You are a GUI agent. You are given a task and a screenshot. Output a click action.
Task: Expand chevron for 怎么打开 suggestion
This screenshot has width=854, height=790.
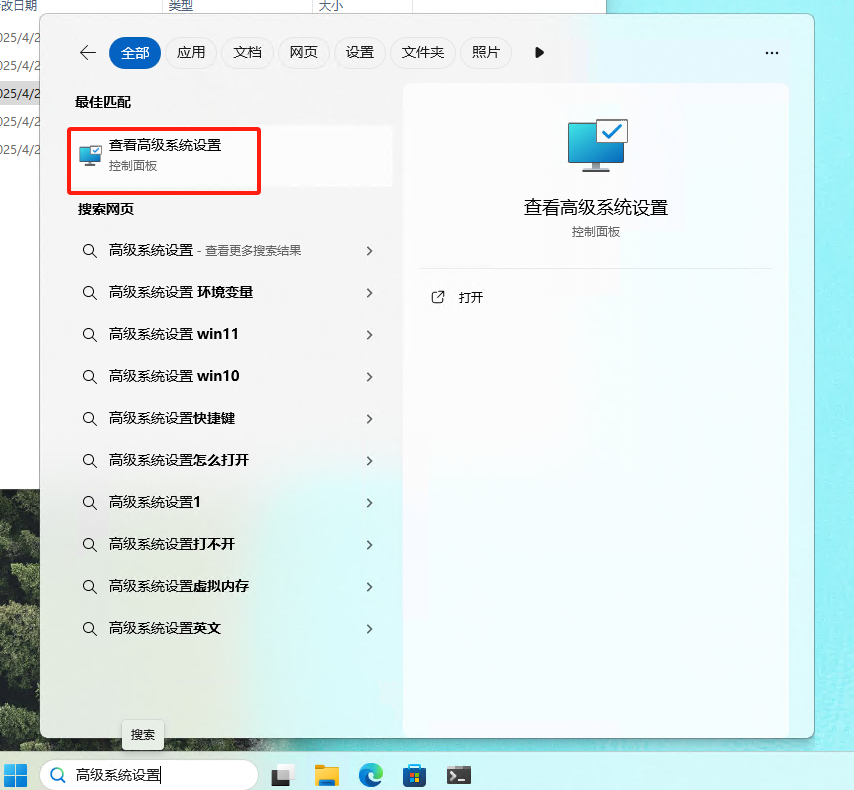(x=369, y=460)
